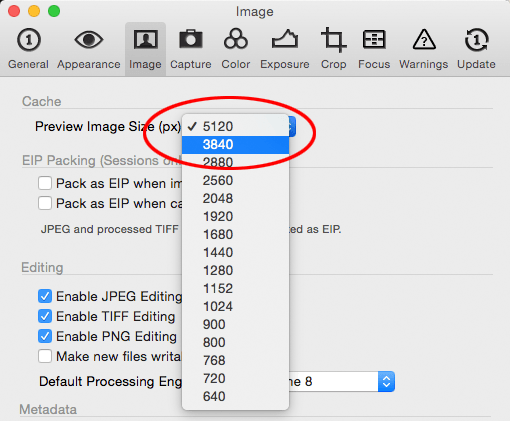Open the Appearance eye icon
This screenshot has height=421, width=510.
pyautogui.click(x=89, y=40)
